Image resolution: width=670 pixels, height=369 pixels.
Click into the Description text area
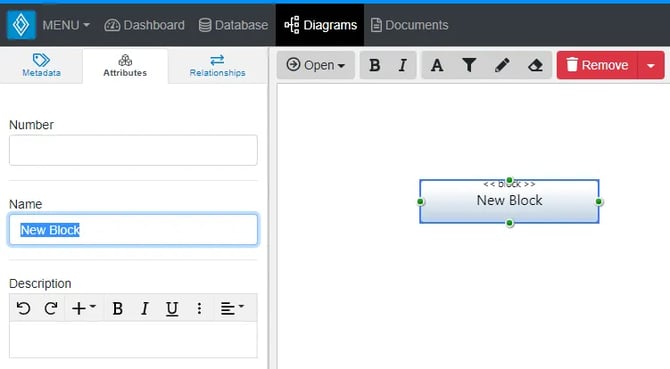tap(133, 340)
